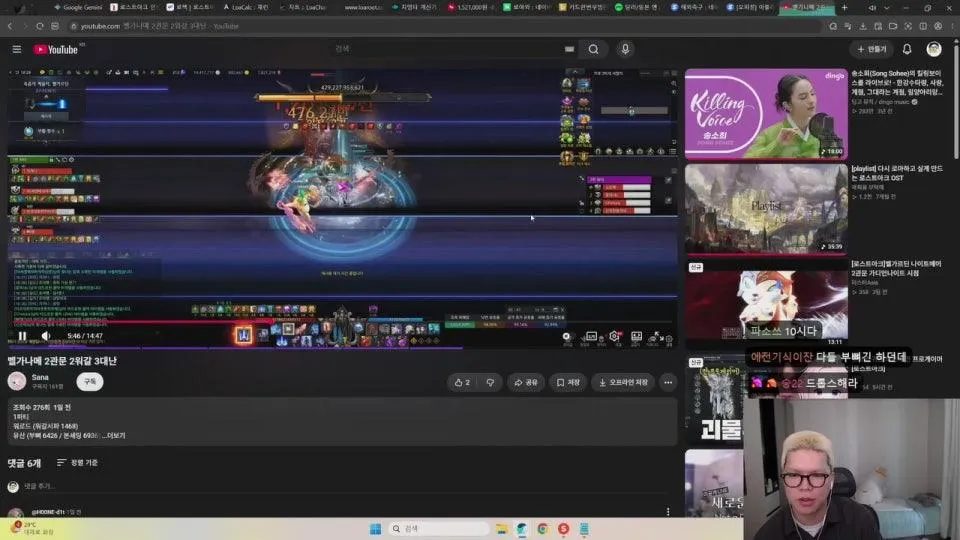The height and width of the screenshot is (540, 960).
Task: Open the Sana channel avatar
Action: (x=17, y=381)
